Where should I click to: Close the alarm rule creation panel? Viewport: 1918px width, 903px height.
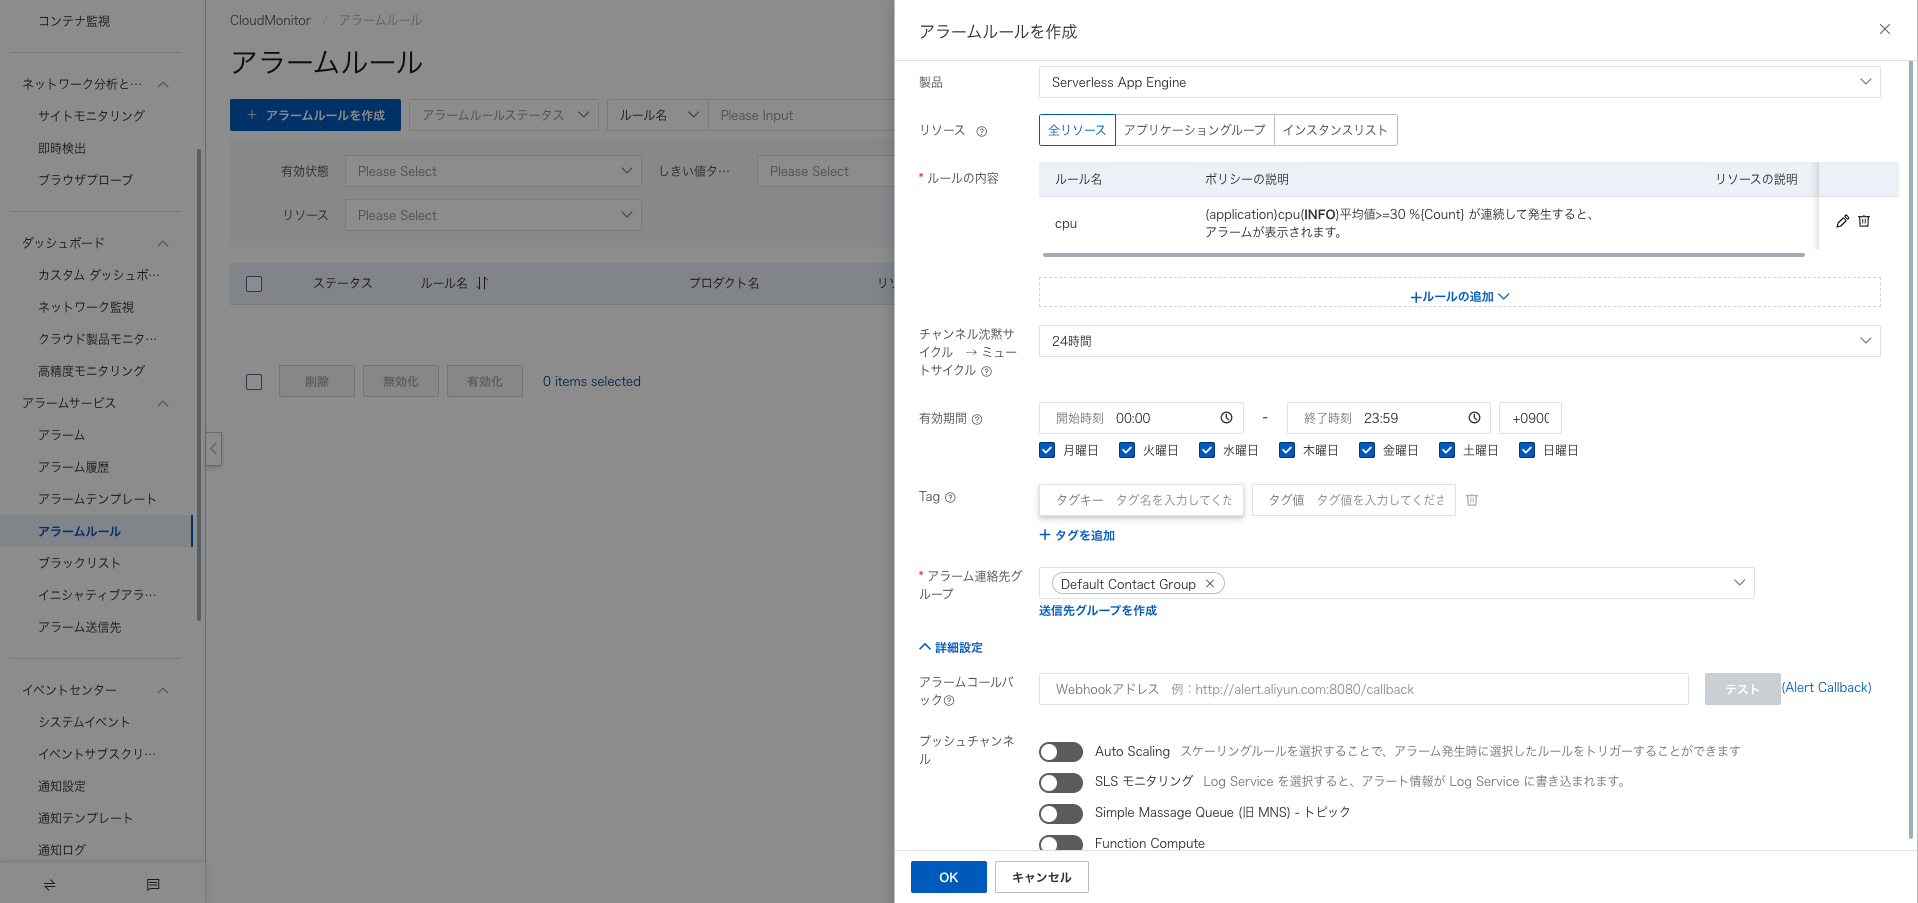point(1884,30)
